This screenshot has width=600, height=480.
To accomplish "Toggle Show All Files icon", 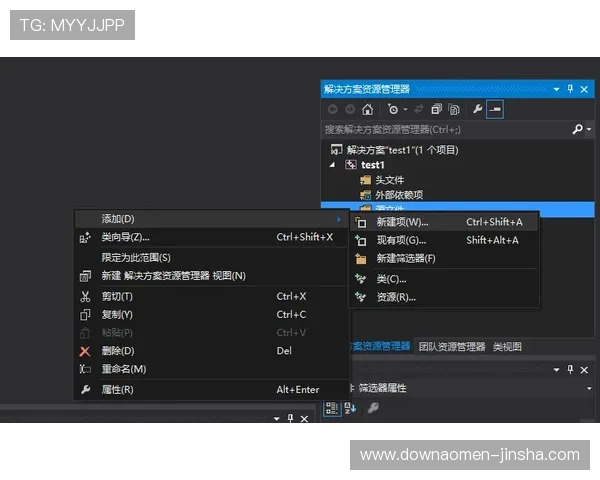I will [x=454, y=110].
